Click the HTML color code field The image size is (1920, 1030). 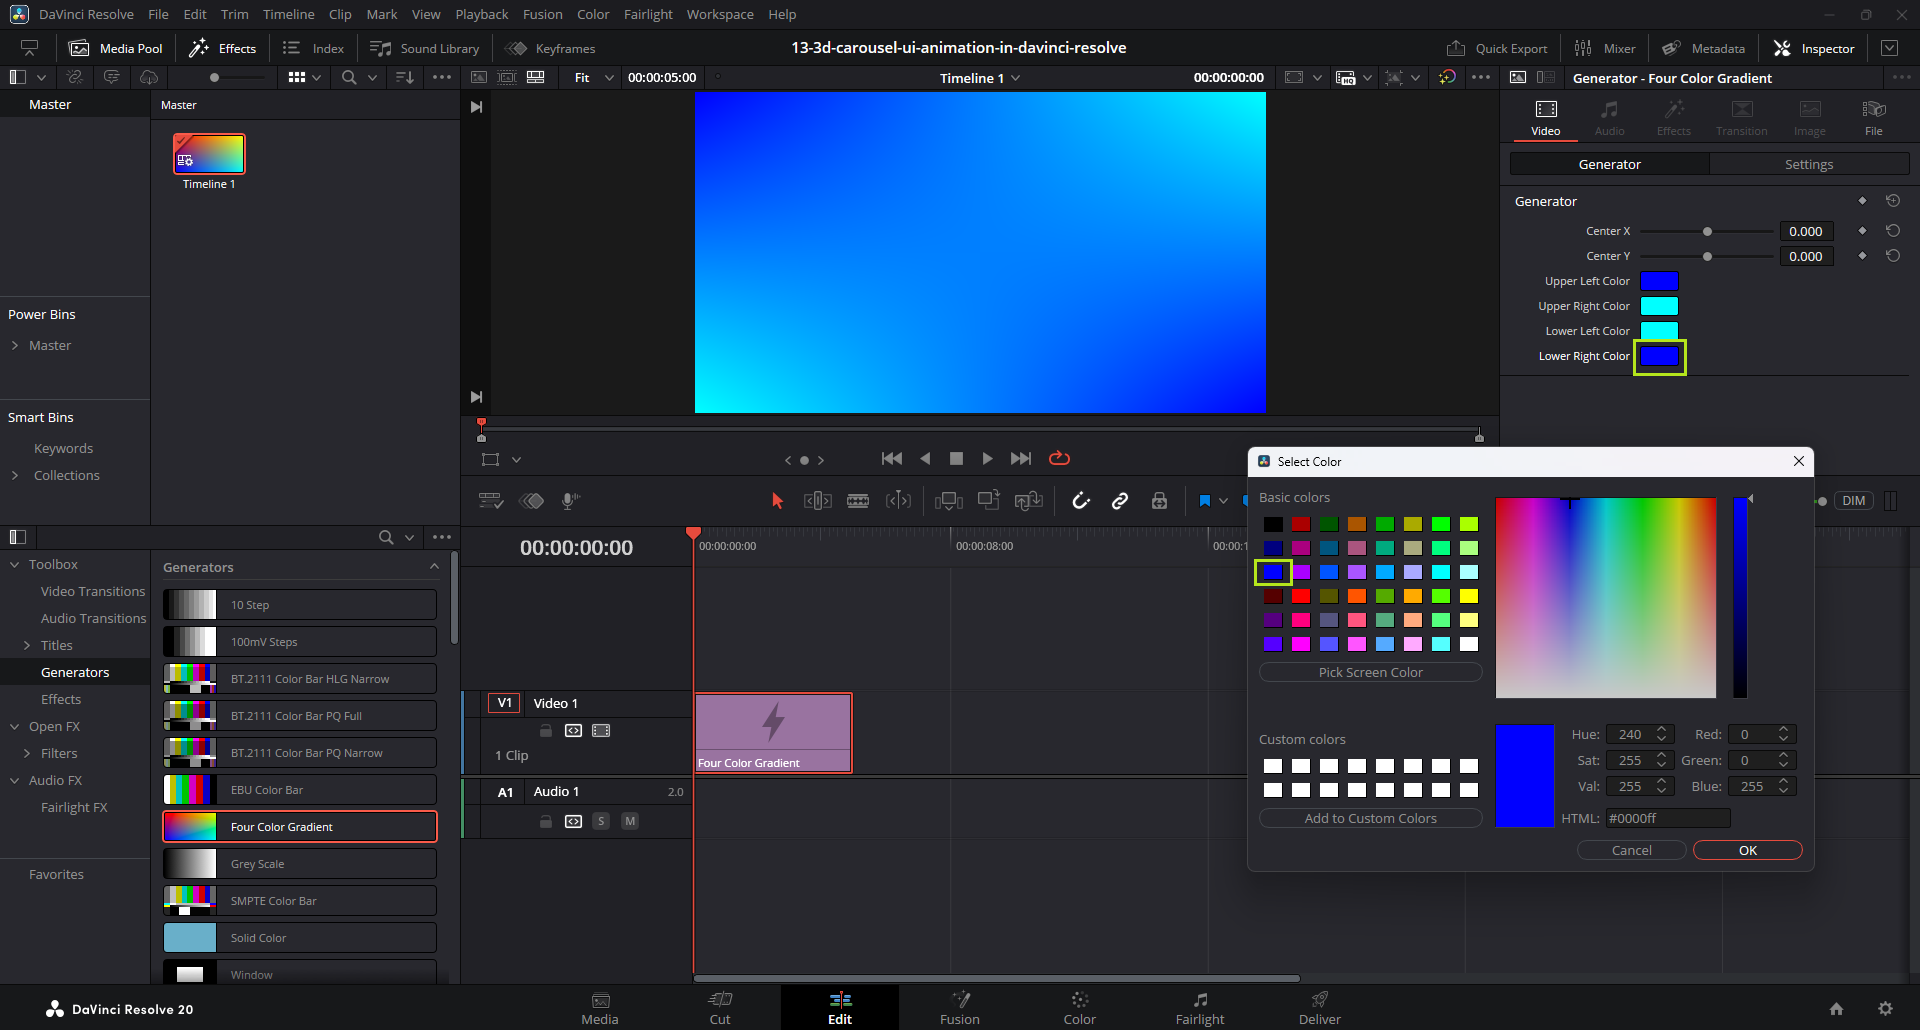(1667, 818)
